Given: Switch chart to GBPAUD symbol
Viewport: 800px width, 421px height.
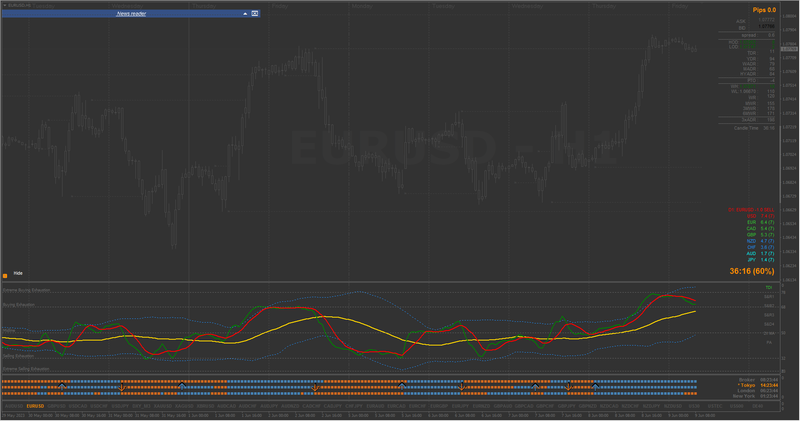Looking at the screenshot, I should tap(503, 406).
